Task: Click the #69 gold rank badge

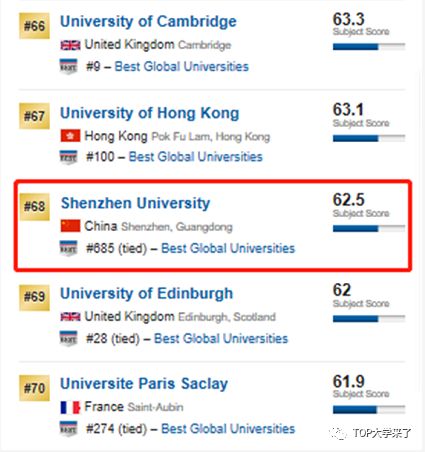Action: 34,298
